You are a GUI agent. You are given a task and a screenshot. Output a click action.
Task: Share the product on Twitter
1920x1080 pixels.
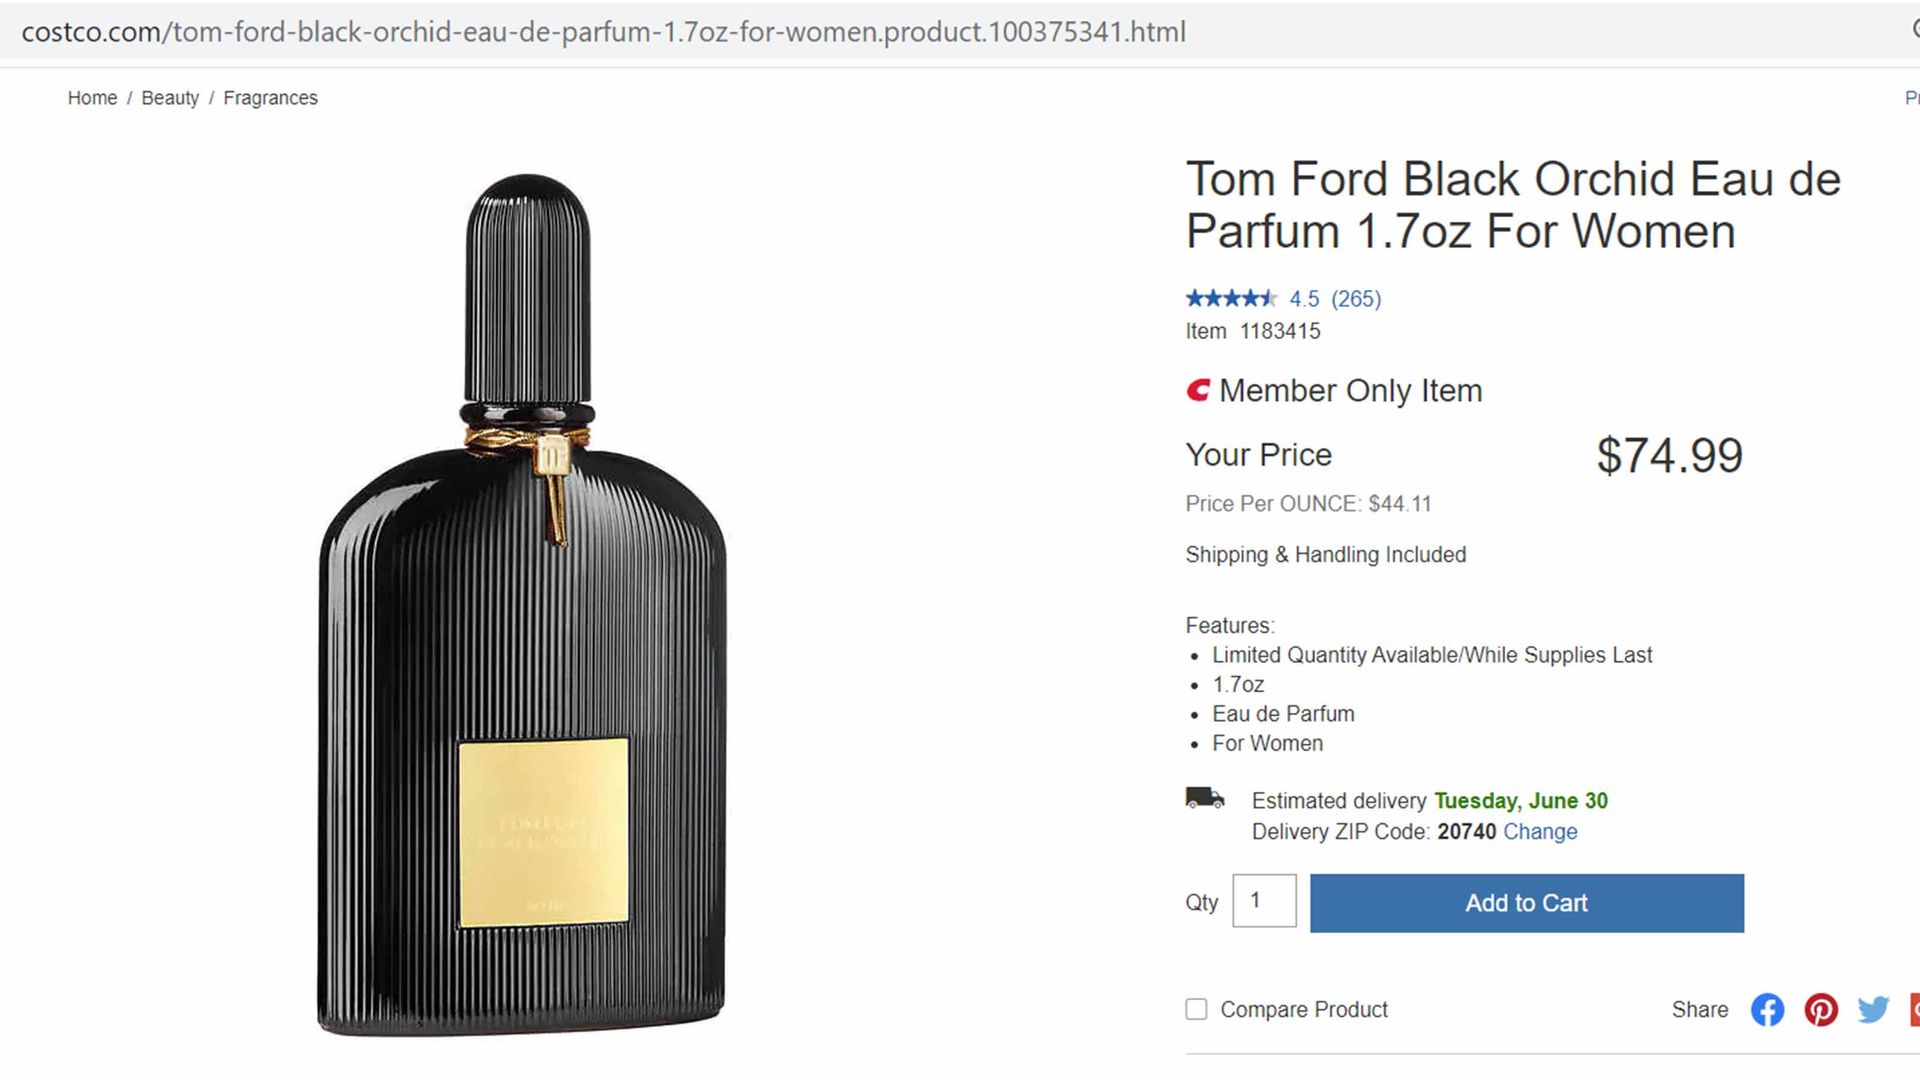click(x=1872, y=1010)
